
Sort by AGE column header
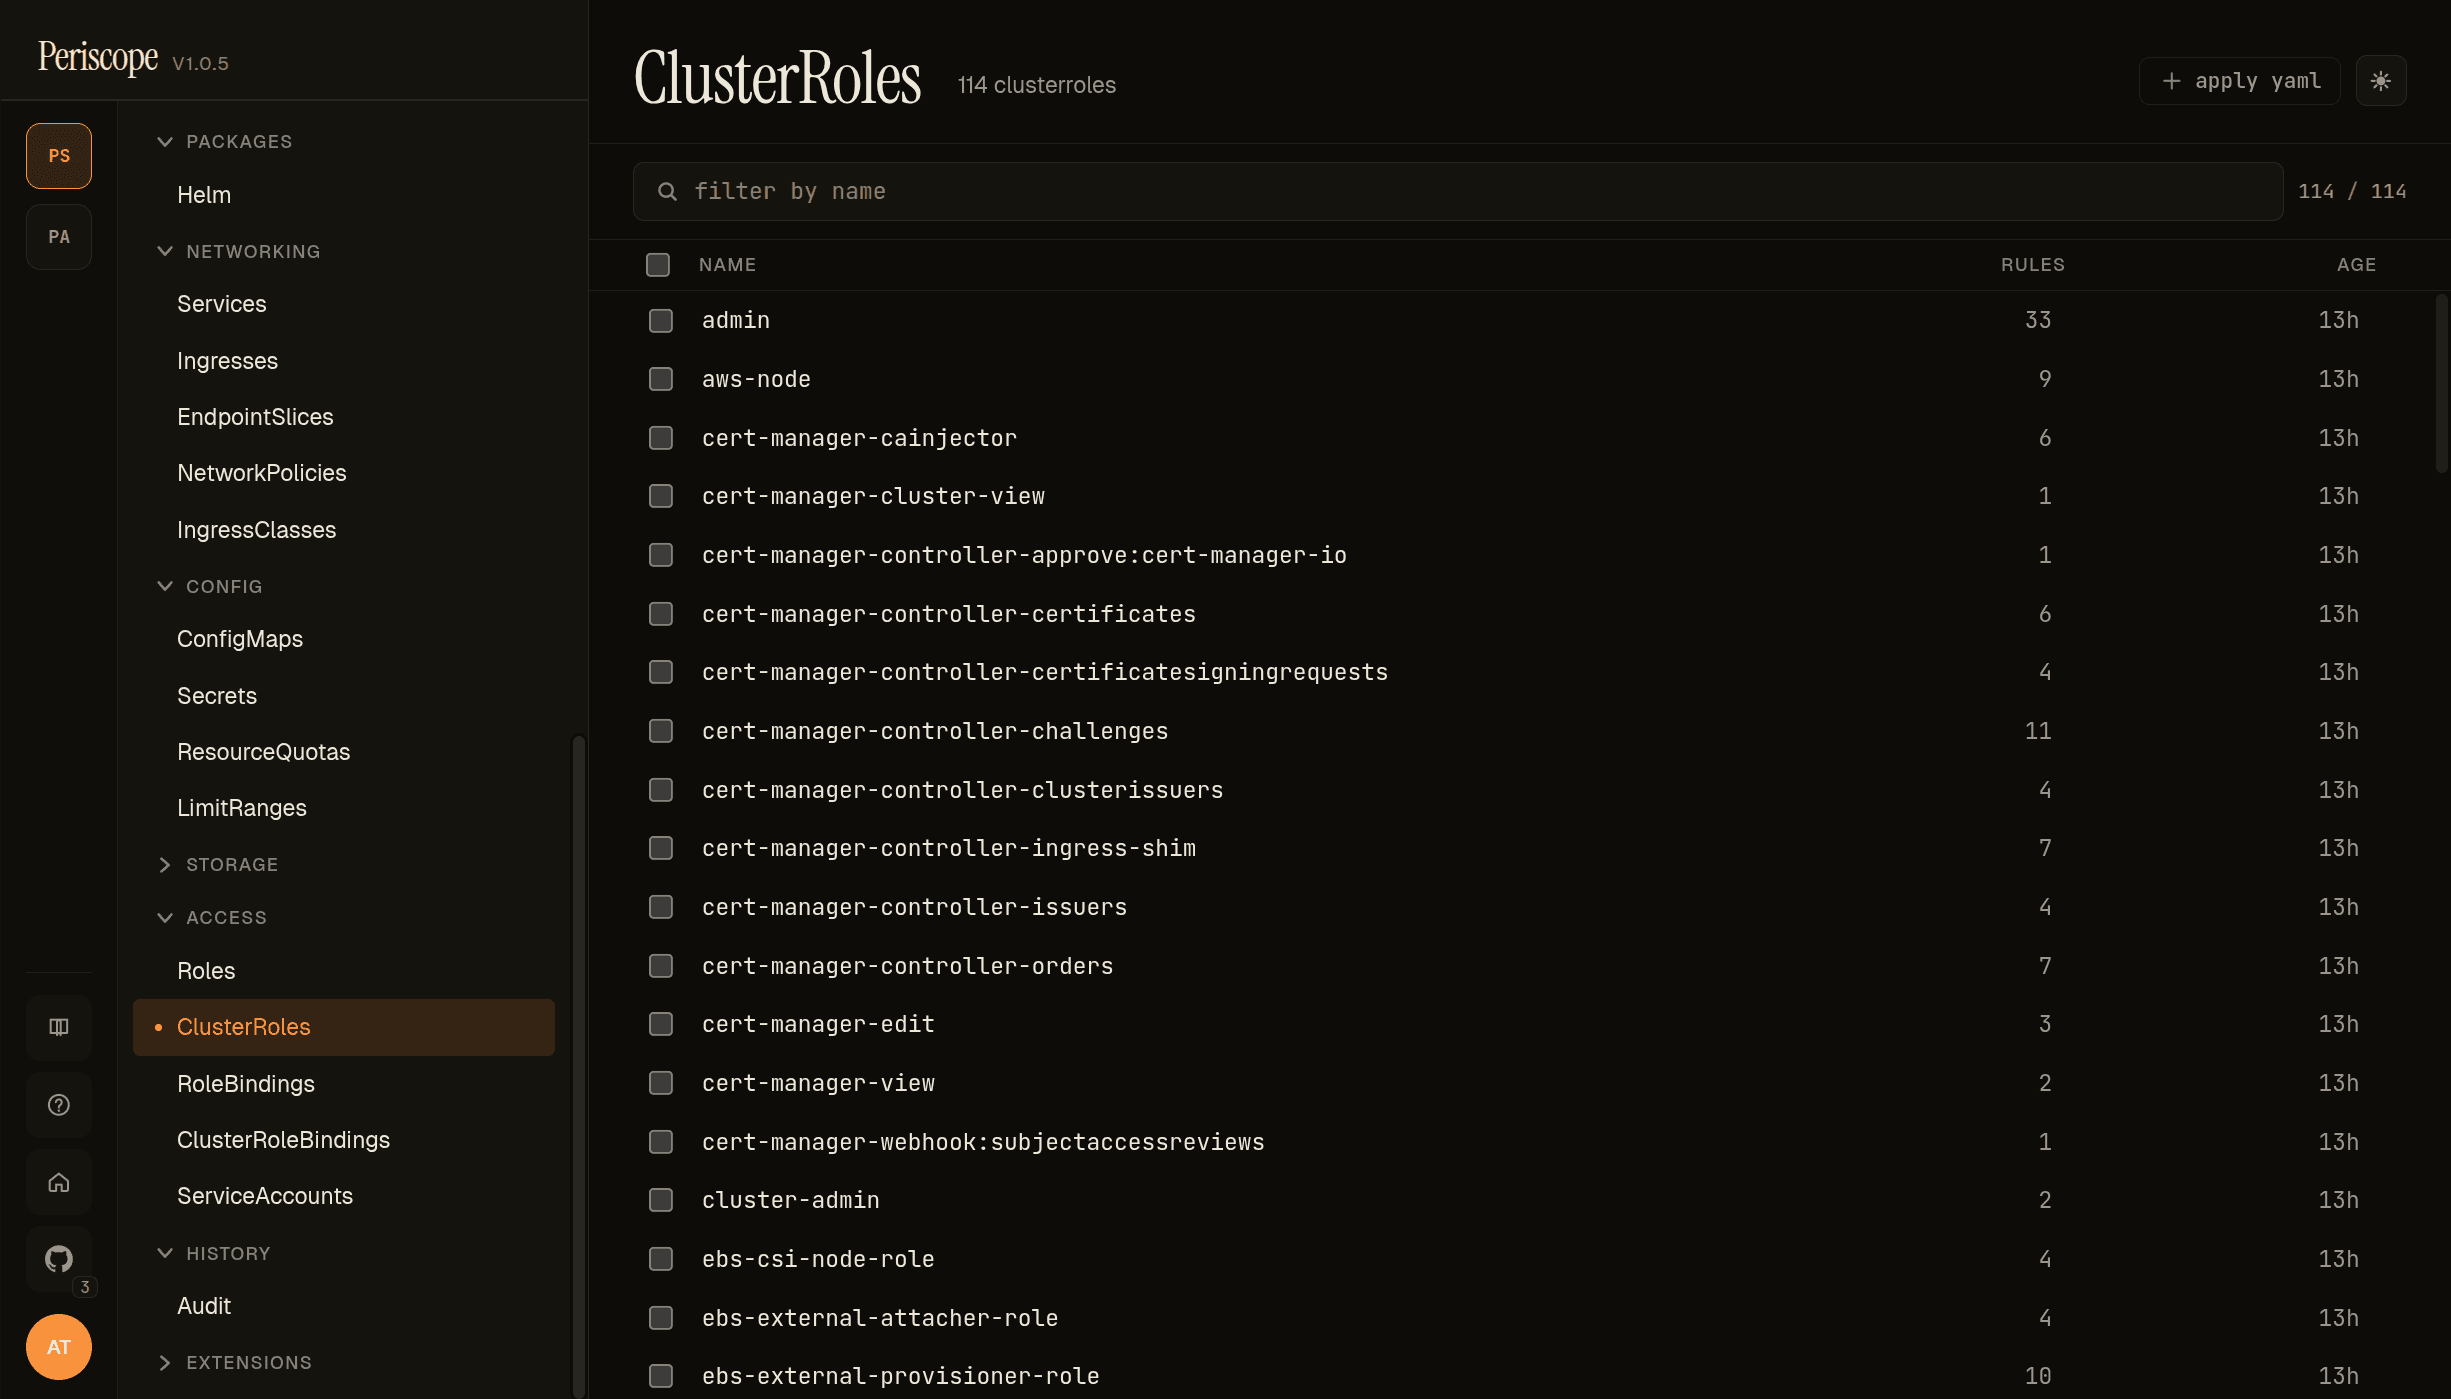click(2356, 265)
